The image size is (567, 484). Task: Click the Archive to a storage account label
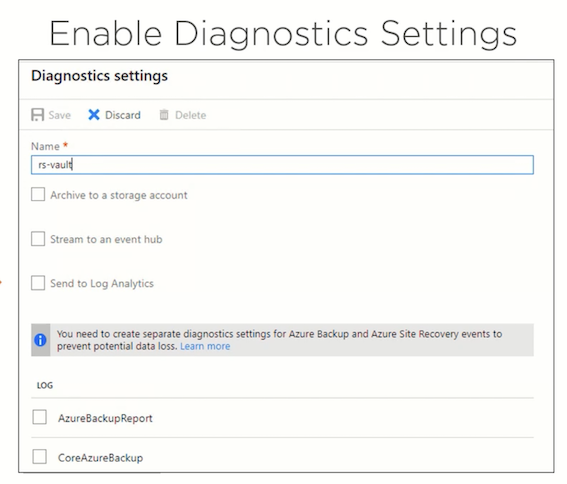coord(119,195)
